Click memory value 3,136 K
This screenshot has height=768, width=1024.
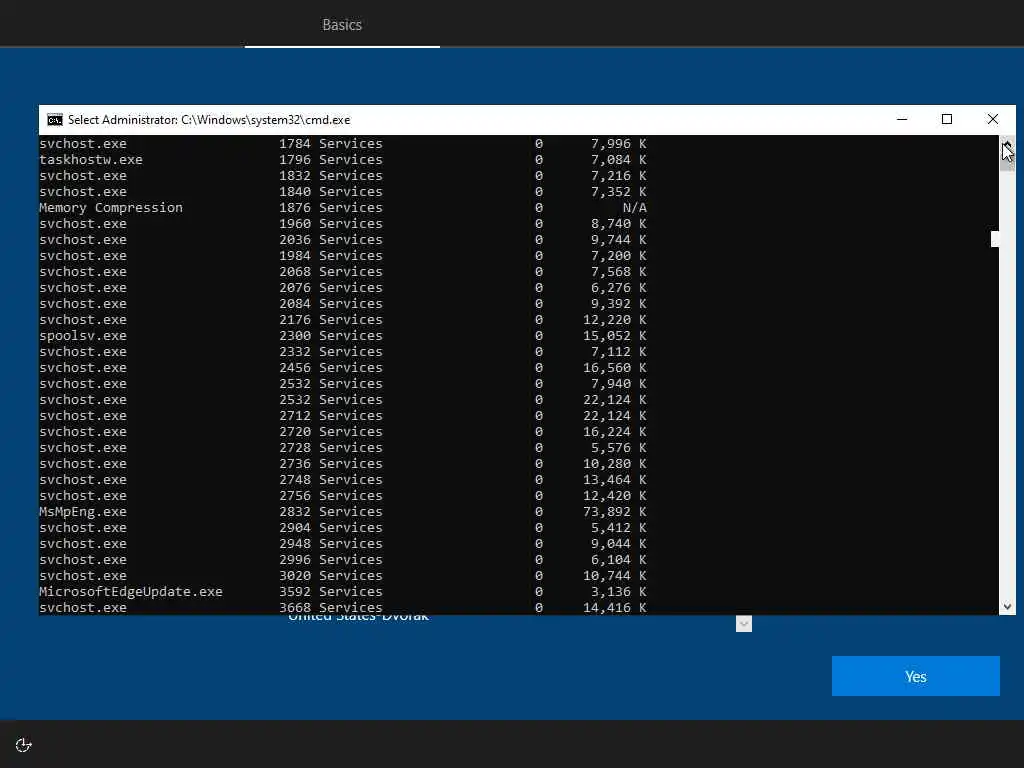(x=618, y=592)
